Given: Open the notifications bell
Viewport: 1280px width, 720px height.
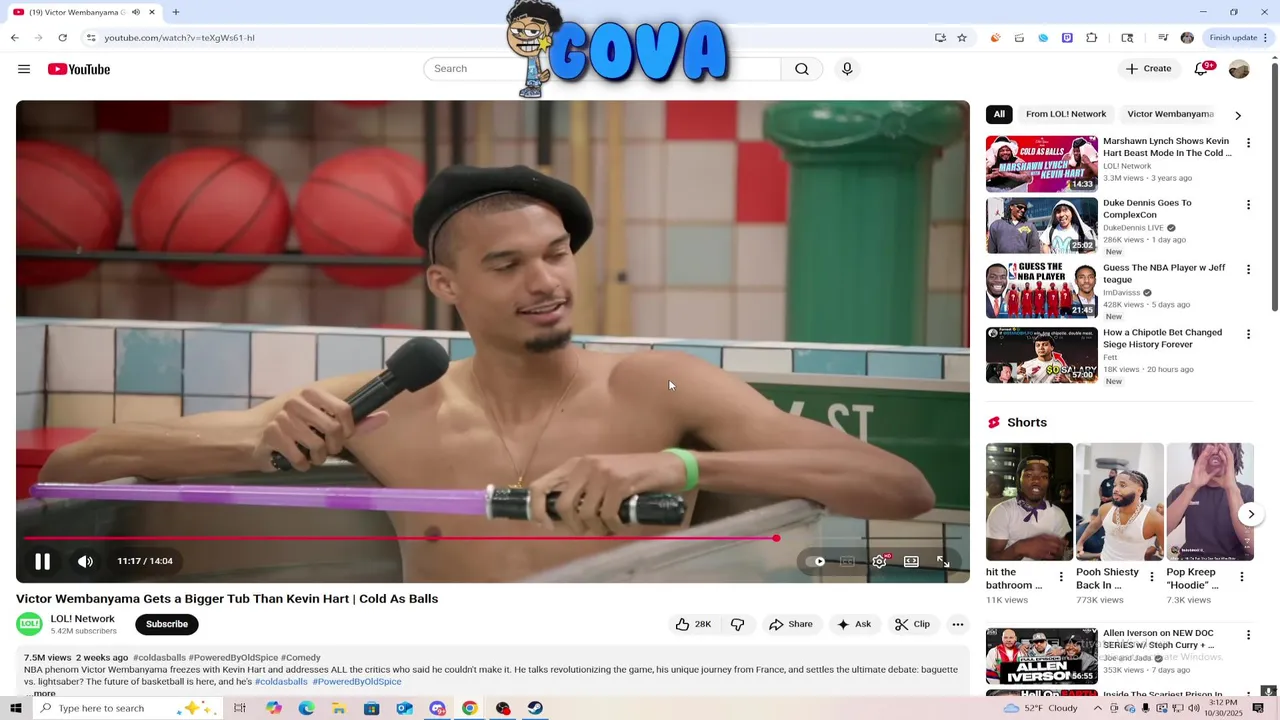Looking at the screenshot, I should (1202, 69).
